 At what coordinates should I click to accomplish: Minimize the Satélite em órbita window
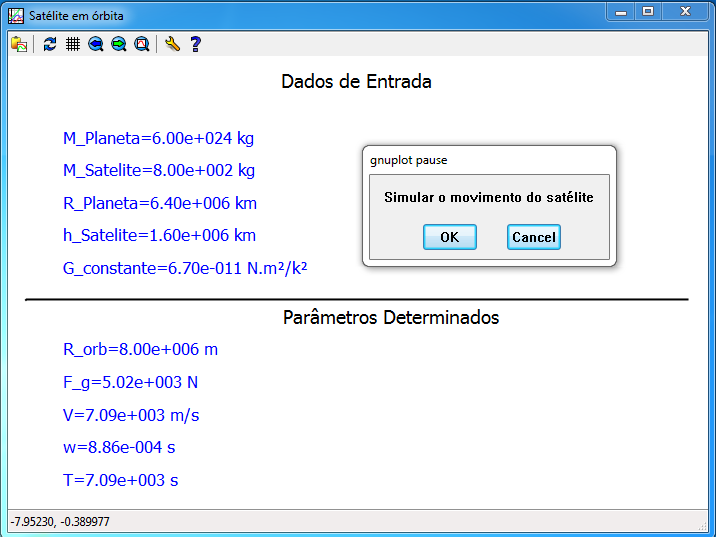(x=621, y=11)
